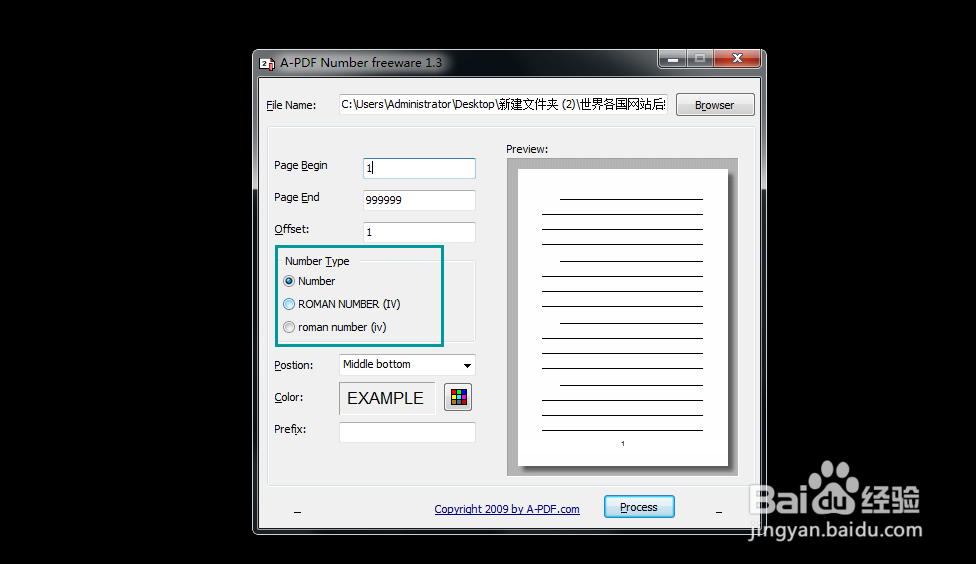The width and height of the screenshot is (976, 564).
Task: Focus the Page Begin input field
Action: (x=420, y=168)
